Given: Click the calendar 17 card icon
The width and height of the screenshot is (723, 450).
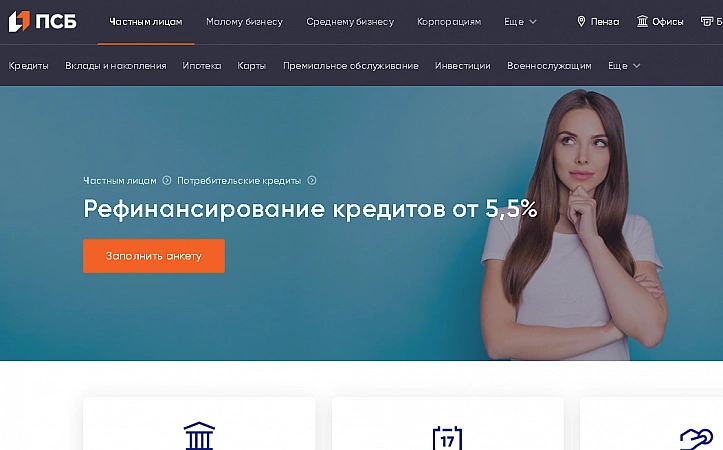Looking at the screenshot, I should point(447,437).
